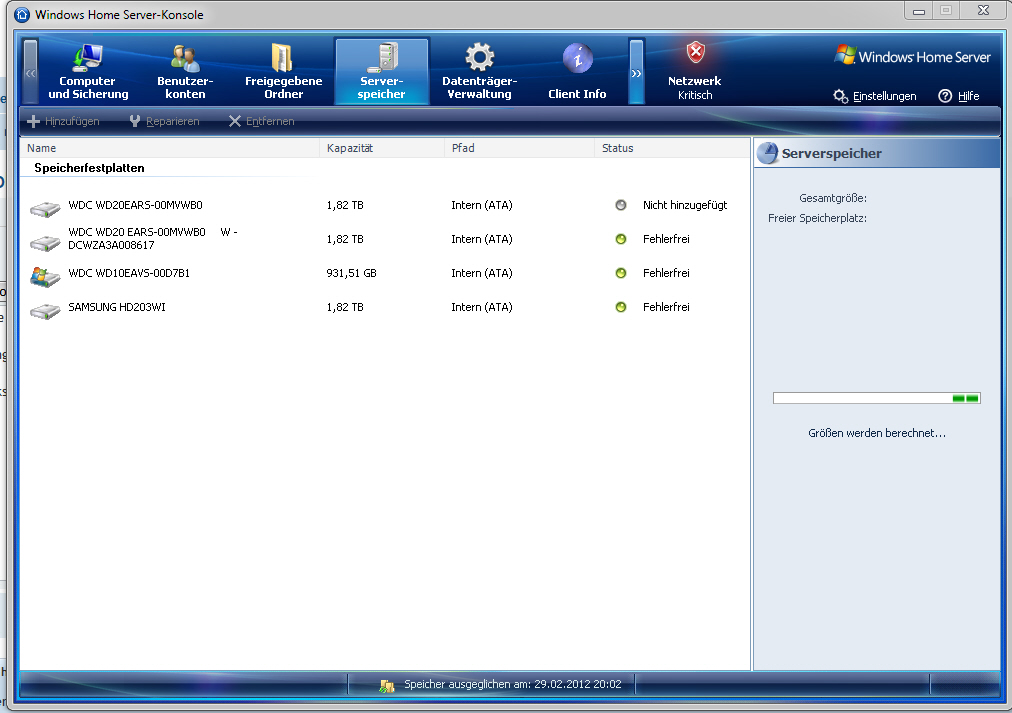Open Datenträger-Verwaltung gear tab
1012x713 pixels.
tap(479, 71)
